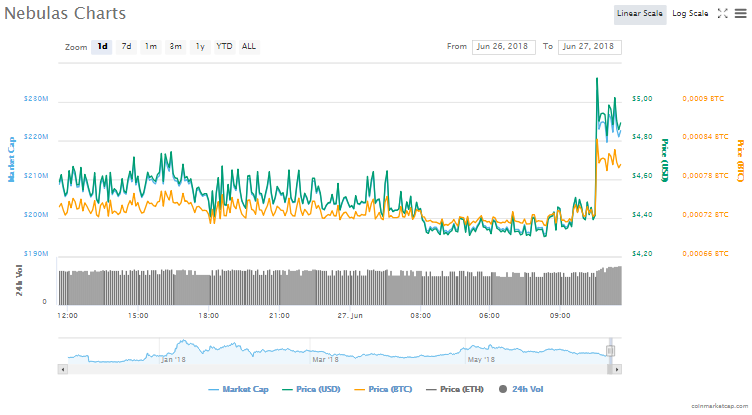Click the 18:00 time axis label

209,316
